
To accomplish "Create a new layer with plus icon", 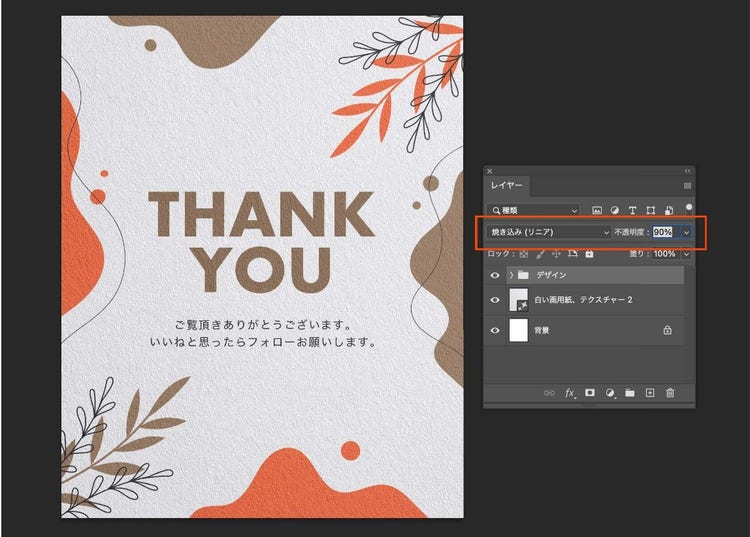I will click(x=650, y=393).
